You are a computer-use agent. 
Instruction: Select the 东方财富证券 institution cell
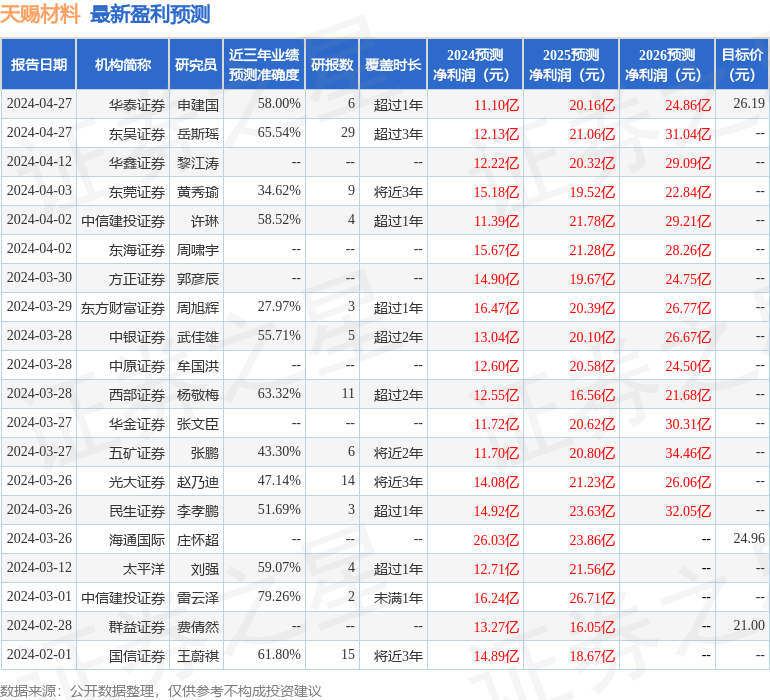coord(123,308)
